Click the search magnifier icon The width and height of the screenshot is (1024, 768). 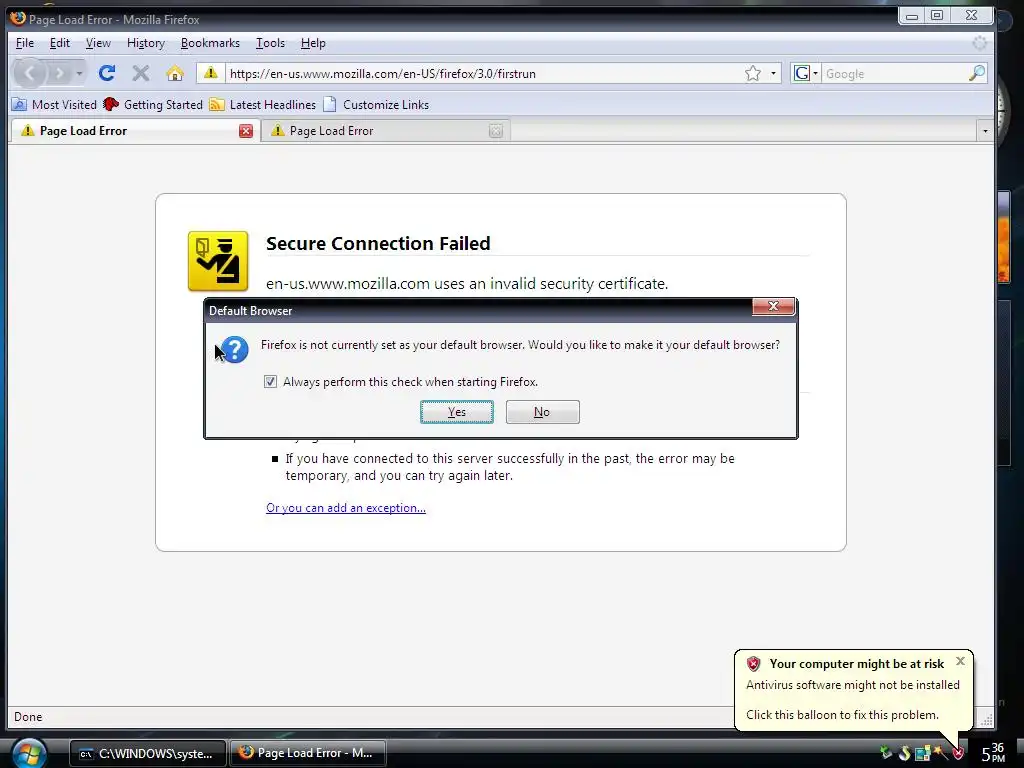tap(977, 73)
